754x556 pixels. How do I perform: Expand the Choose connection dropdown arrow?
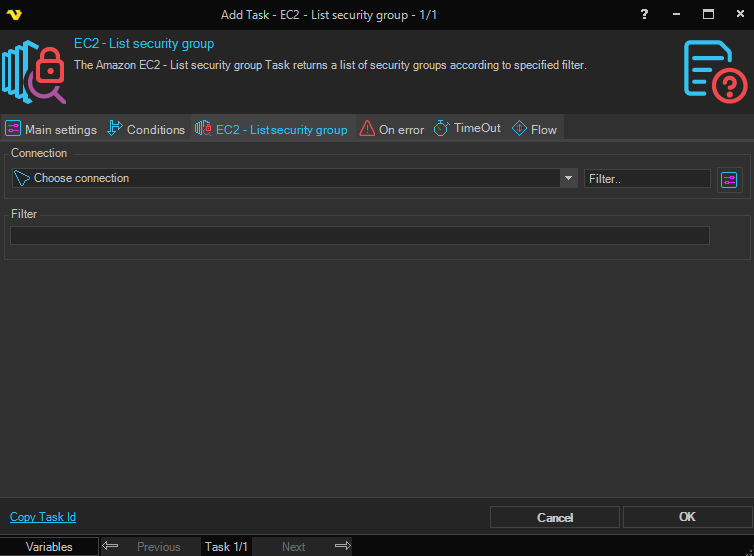pos(569,178)
